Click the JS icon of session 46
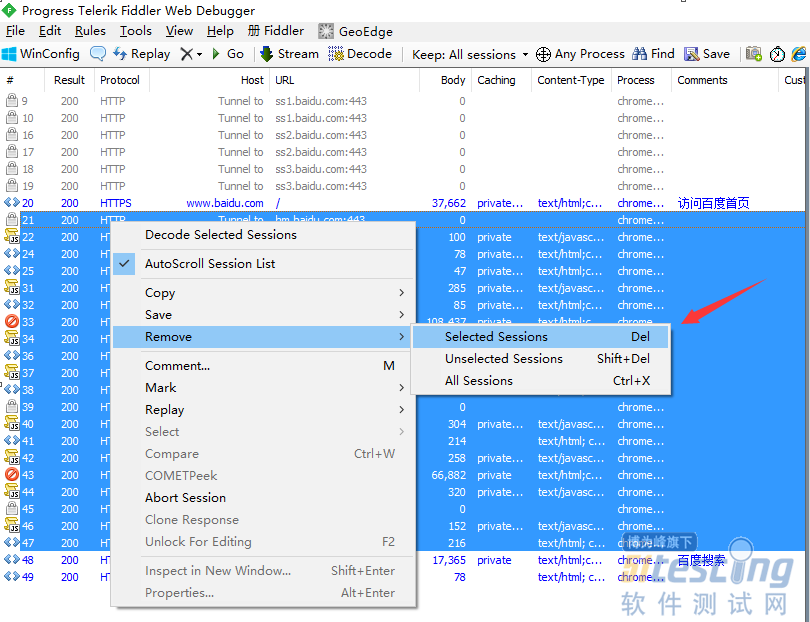Screen dimensions: 810x622 click(x=12, y=525)
